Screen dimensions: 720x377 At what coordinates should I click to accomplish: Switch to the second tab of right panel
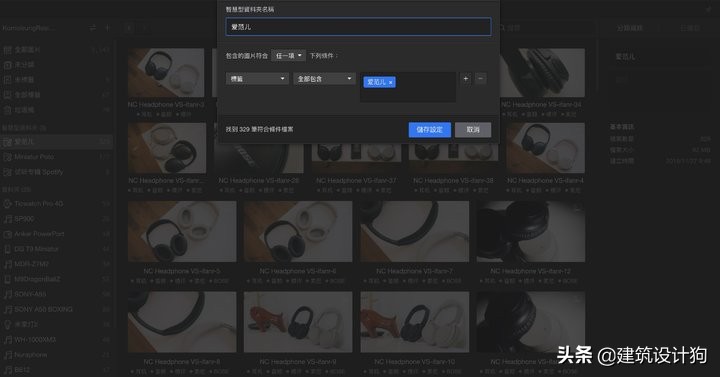point(690,28)
